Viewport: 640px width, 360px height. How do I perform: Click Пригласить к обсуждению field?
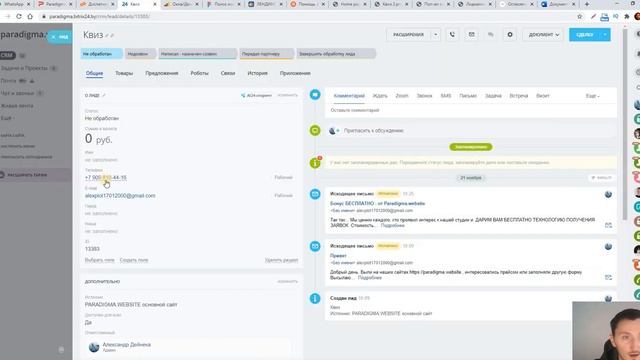[471, 131]
